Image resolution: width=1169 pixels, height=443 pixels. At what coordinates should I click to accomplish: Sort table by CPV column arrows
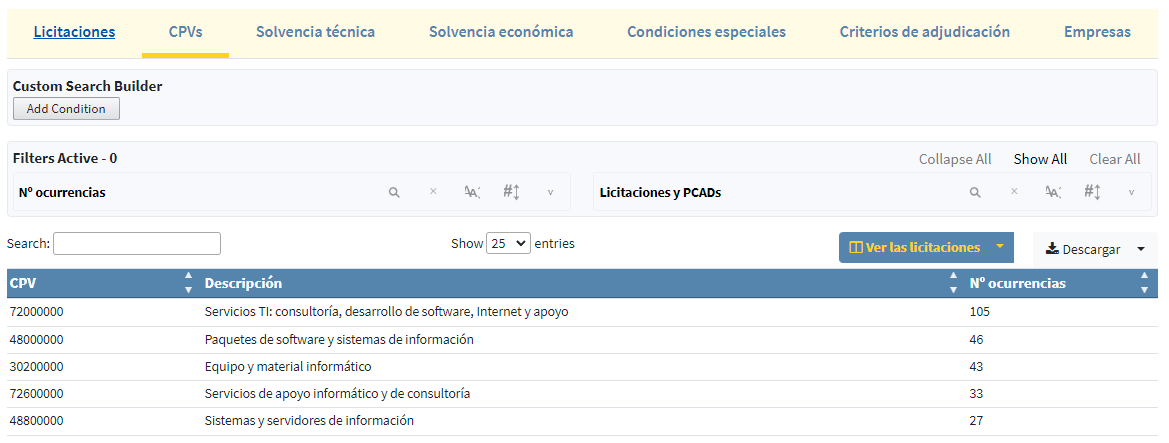[x=189, y=283]
